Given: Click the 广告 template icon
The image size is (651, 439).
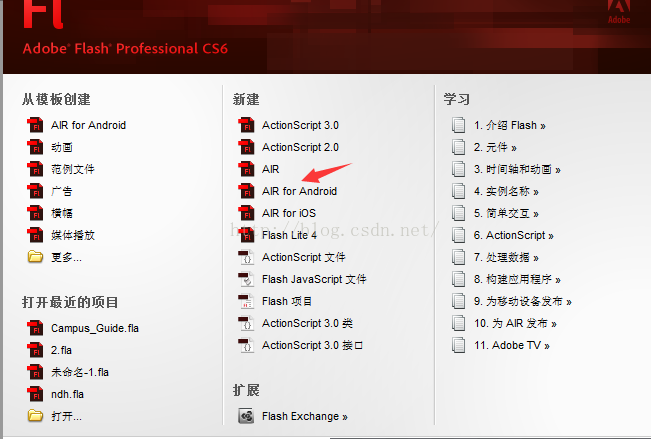Looking at the screenshot, I should pos(35,191).
